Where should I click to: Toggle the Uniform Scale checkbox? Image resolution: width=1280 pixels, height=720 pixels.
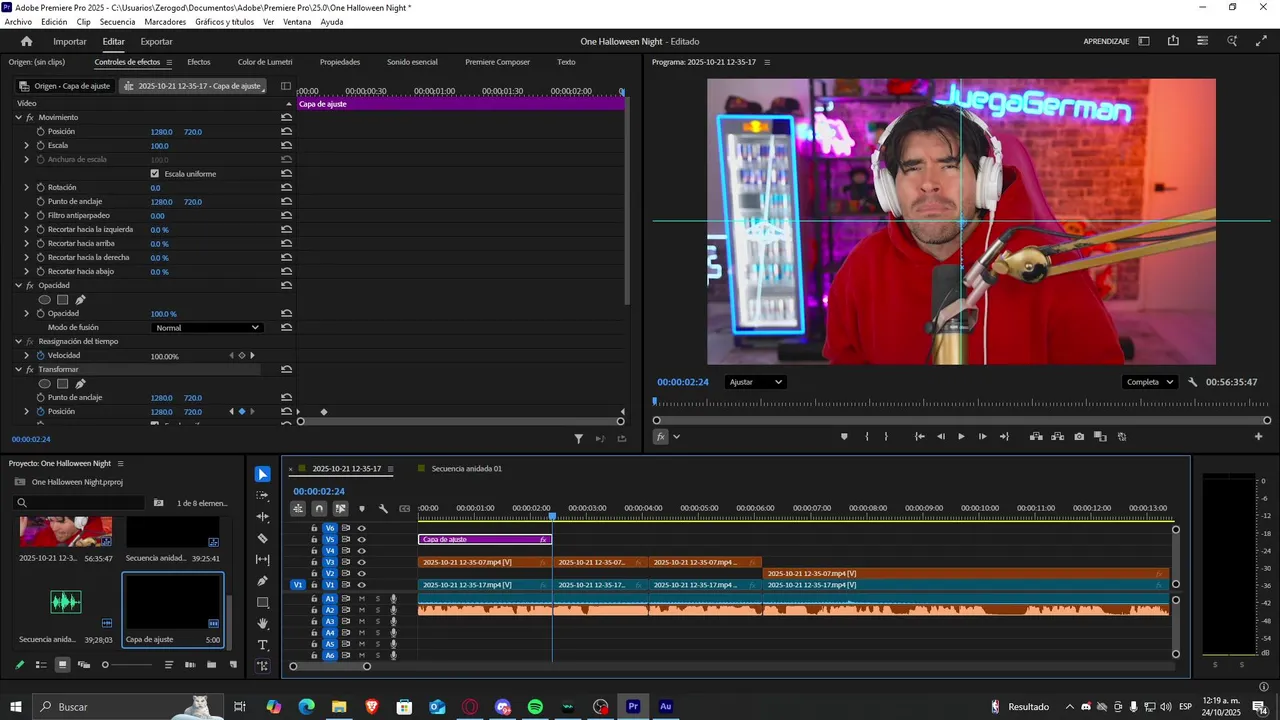click(154, 173)
